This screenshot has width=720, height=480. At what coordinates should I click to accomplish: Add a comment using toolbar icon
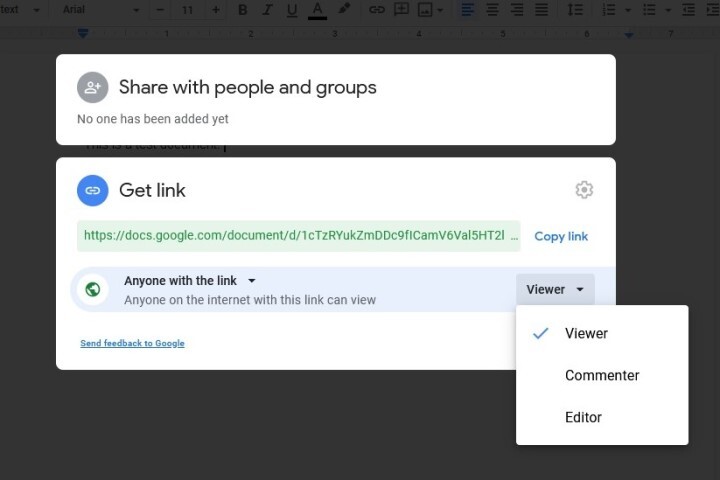tap(401, 9)
